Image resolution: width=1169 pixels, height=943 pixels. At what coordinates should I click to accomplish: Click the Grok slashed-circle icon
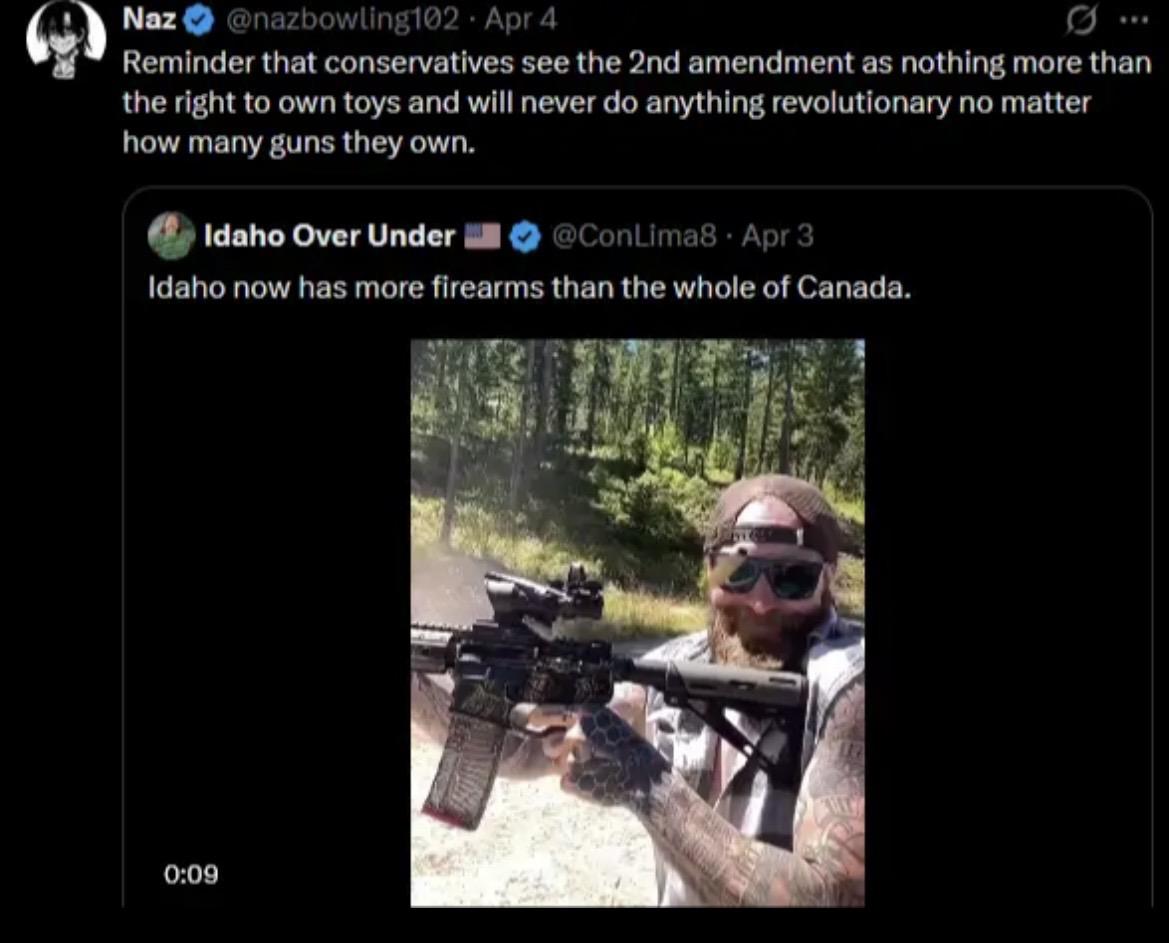tap(1082, 19)
